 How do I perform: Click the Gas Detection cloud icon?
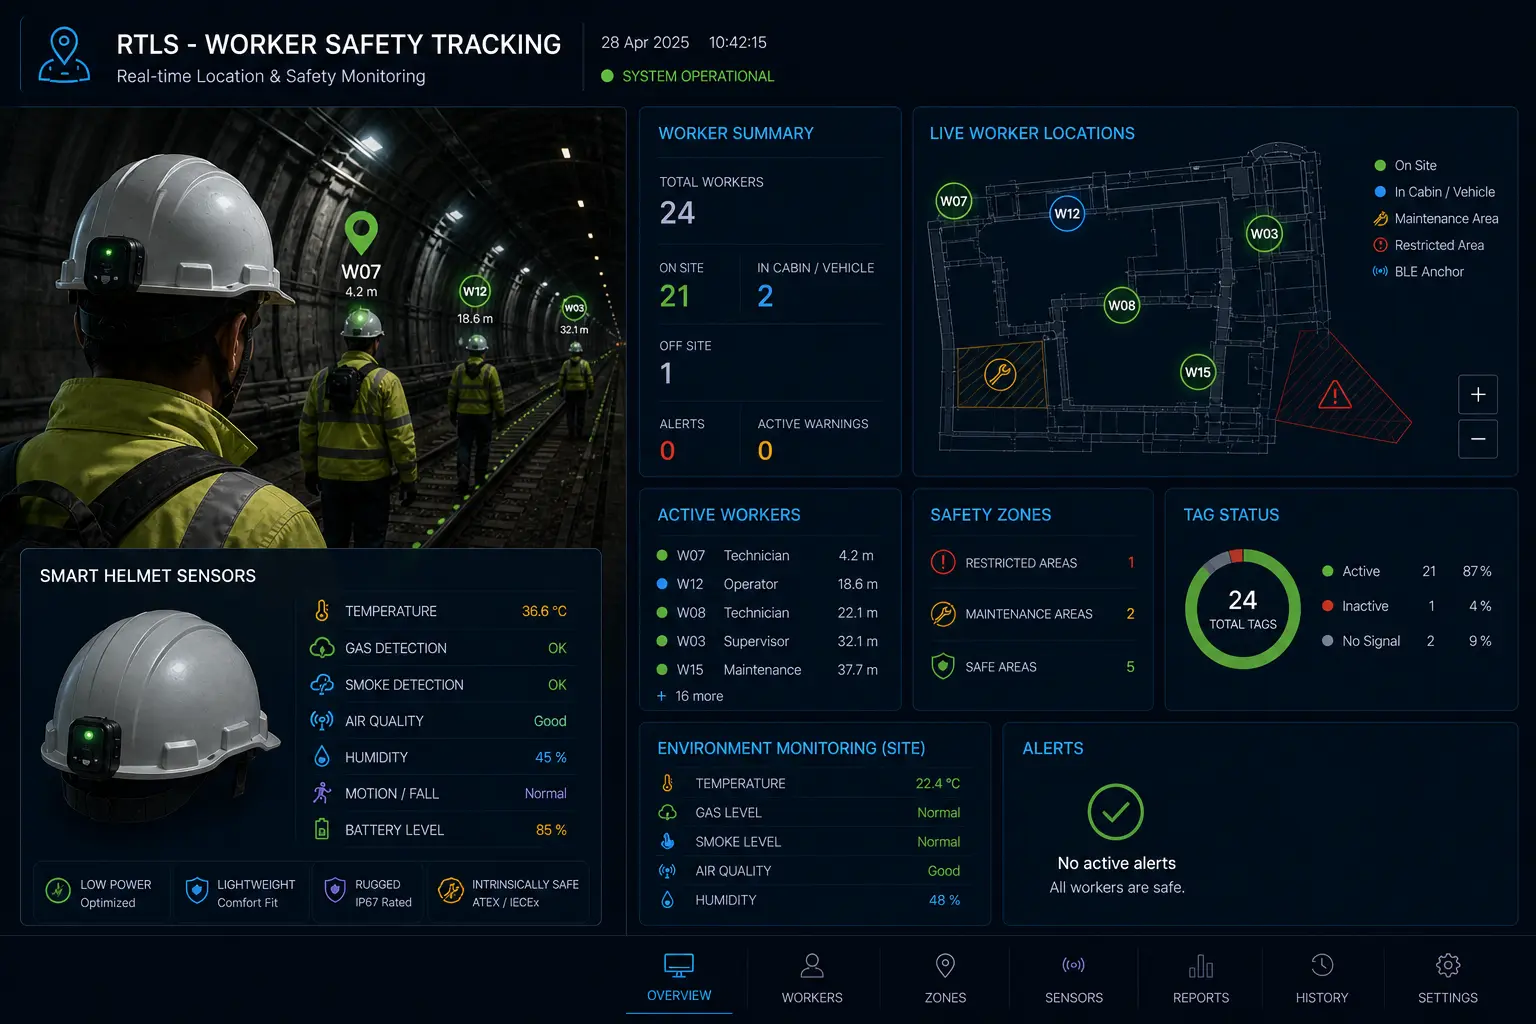click(322, 648)
